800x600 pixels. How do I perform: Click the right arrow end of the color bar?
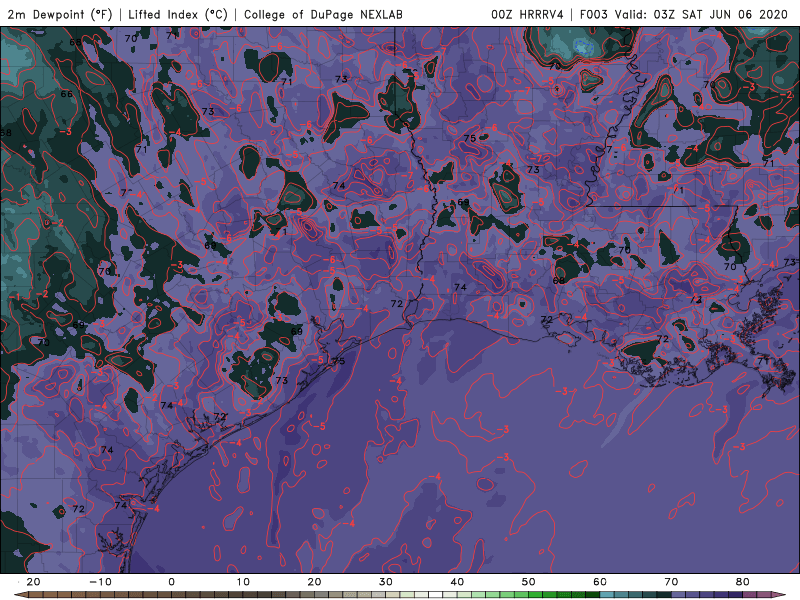pyautogui.click(x=780, y=595)
